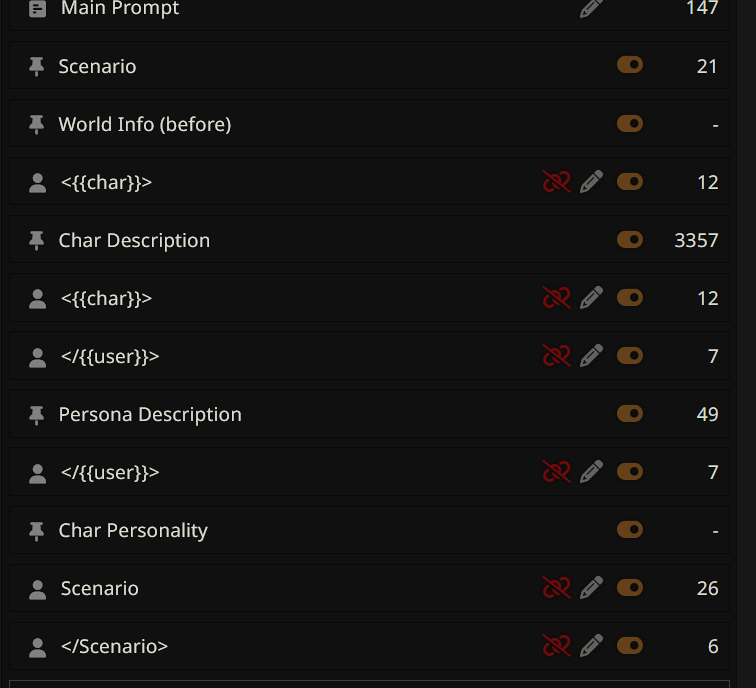Click the unlink icon on </Scenario> row
Viewport: 756px width, 688px height.
click(x=557, y=646)
